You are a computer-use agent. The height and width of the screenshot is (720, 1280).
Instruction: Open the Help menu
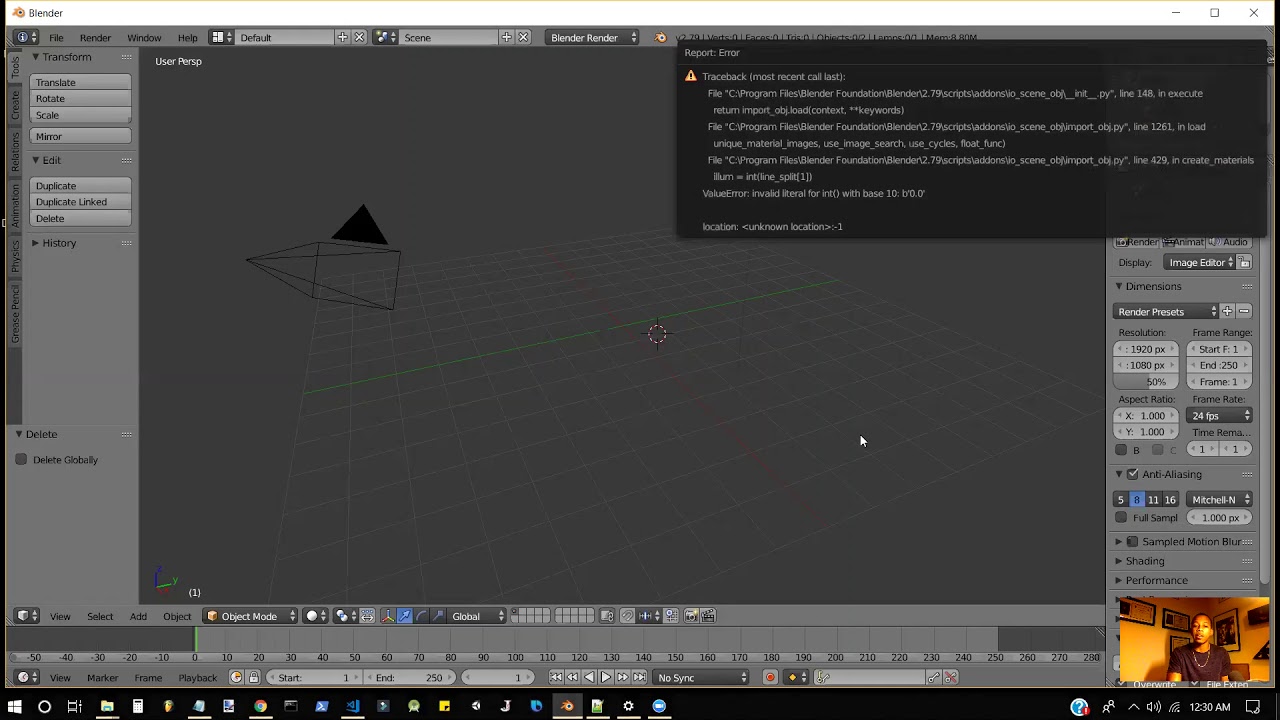pos(187,38)
